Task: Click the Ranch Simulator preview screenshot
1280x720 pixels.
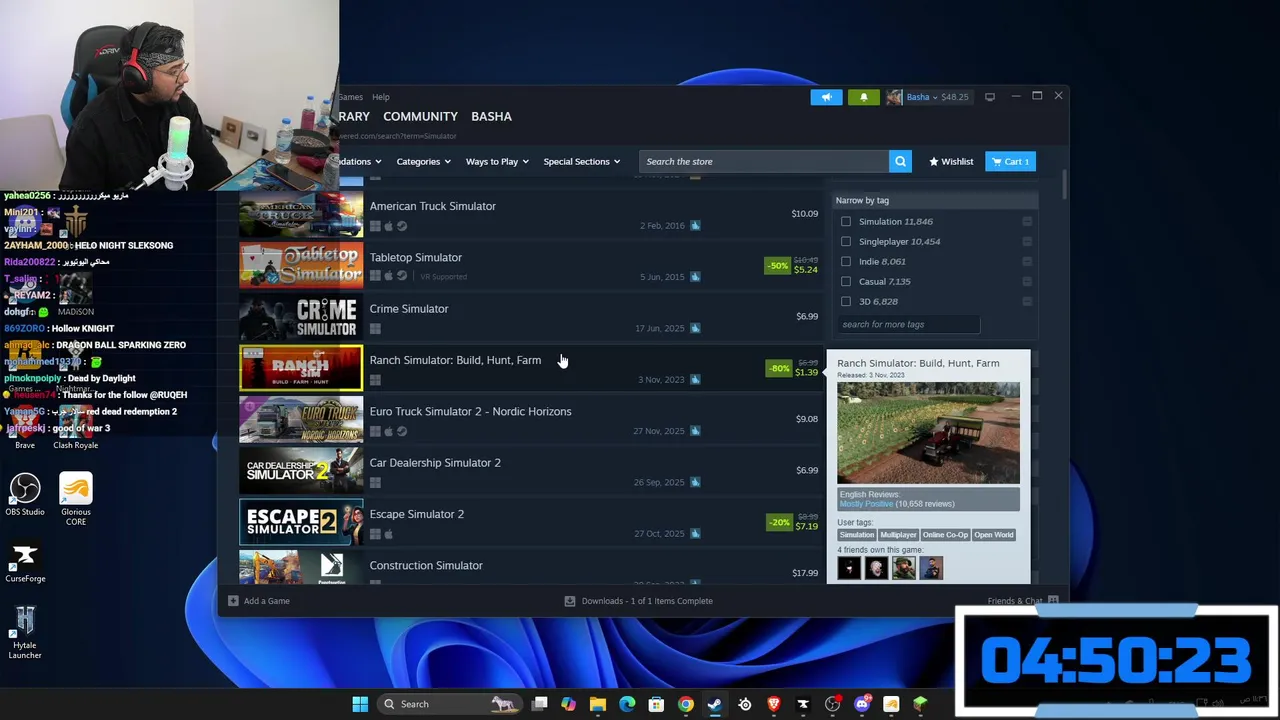Action: click(928, 433)
